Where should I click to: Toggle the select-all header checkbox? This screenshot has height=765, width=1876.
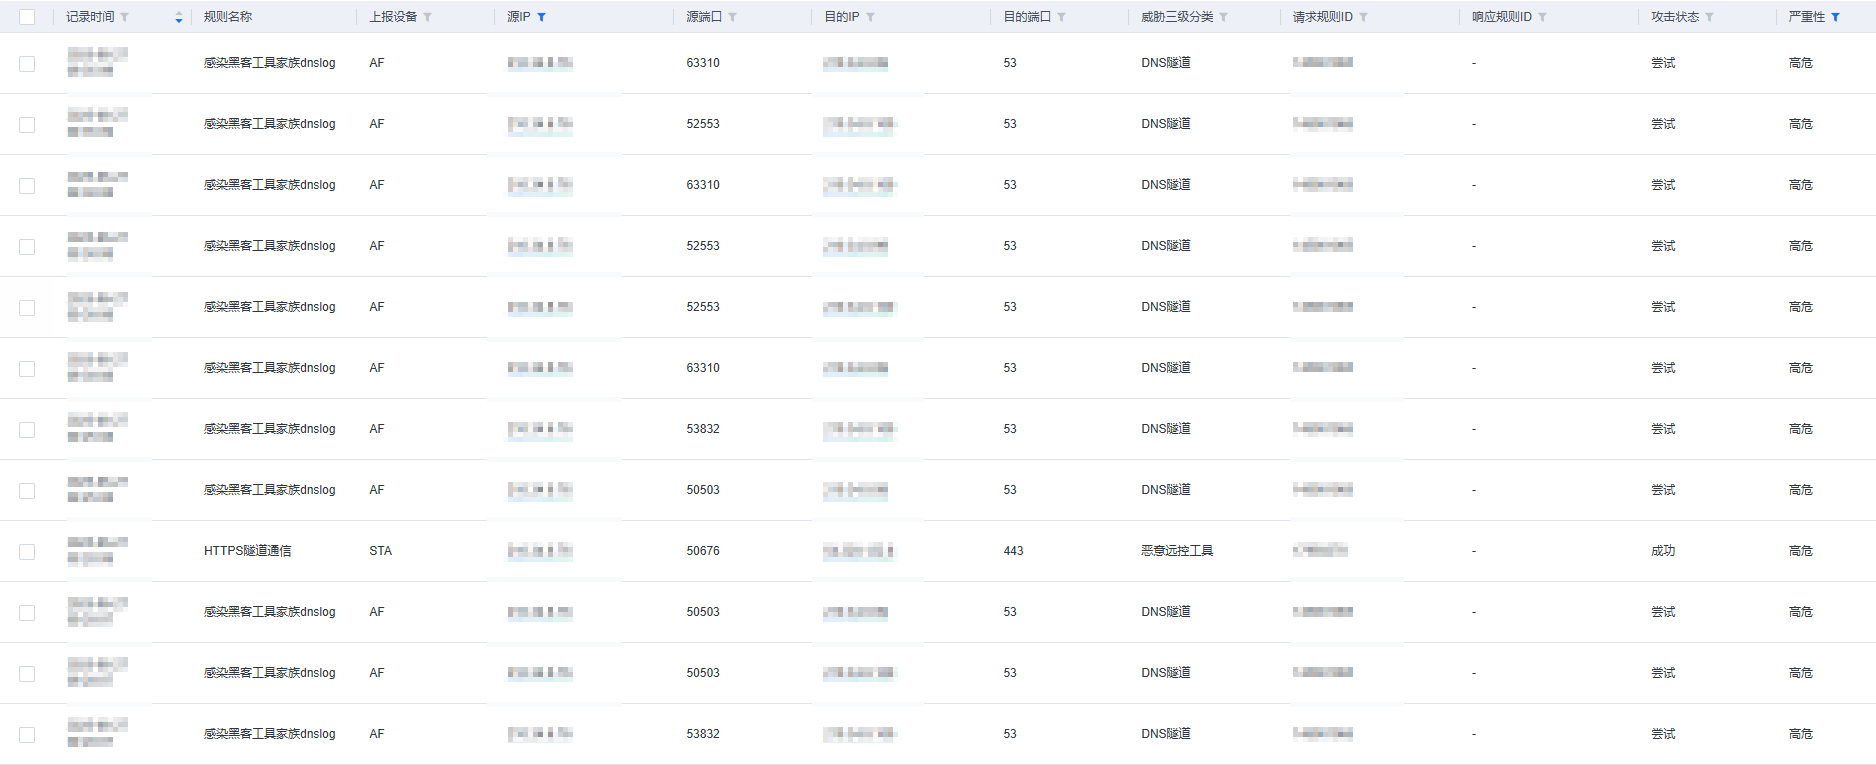[27, 17]
